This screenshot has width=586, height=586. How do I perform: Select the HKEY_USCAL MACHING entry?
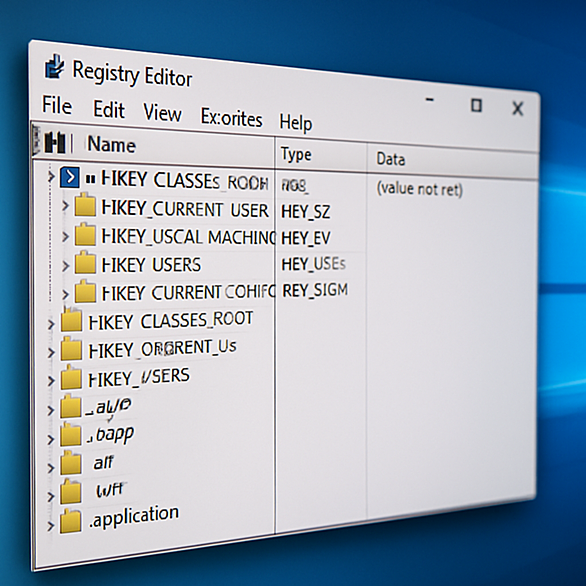(x=188, y=237)
